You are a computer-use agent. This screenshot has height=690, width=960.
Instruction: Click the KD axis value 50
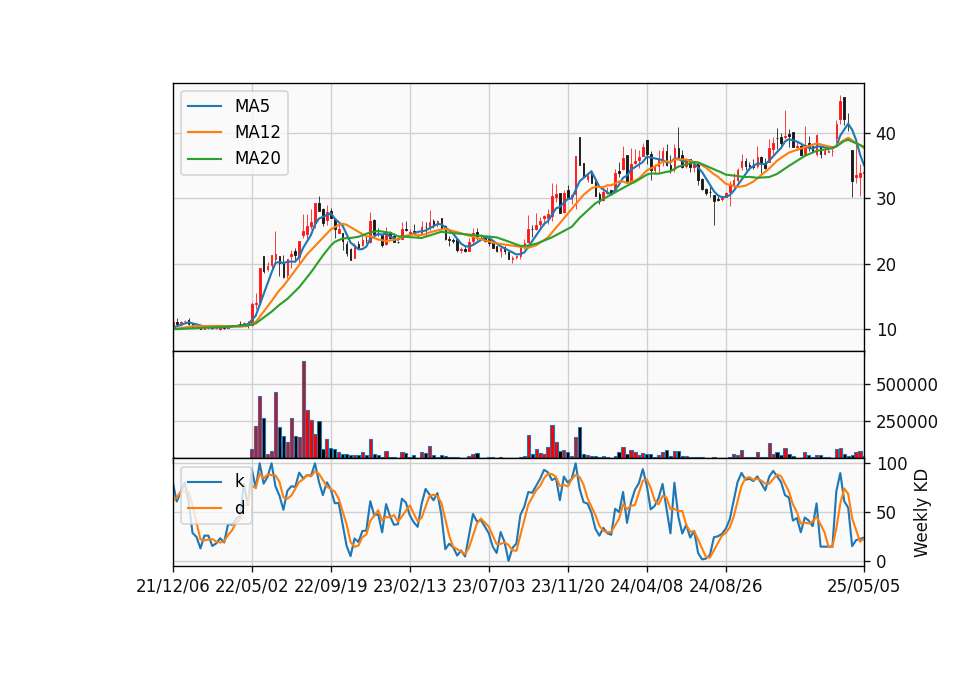[886, 513]
